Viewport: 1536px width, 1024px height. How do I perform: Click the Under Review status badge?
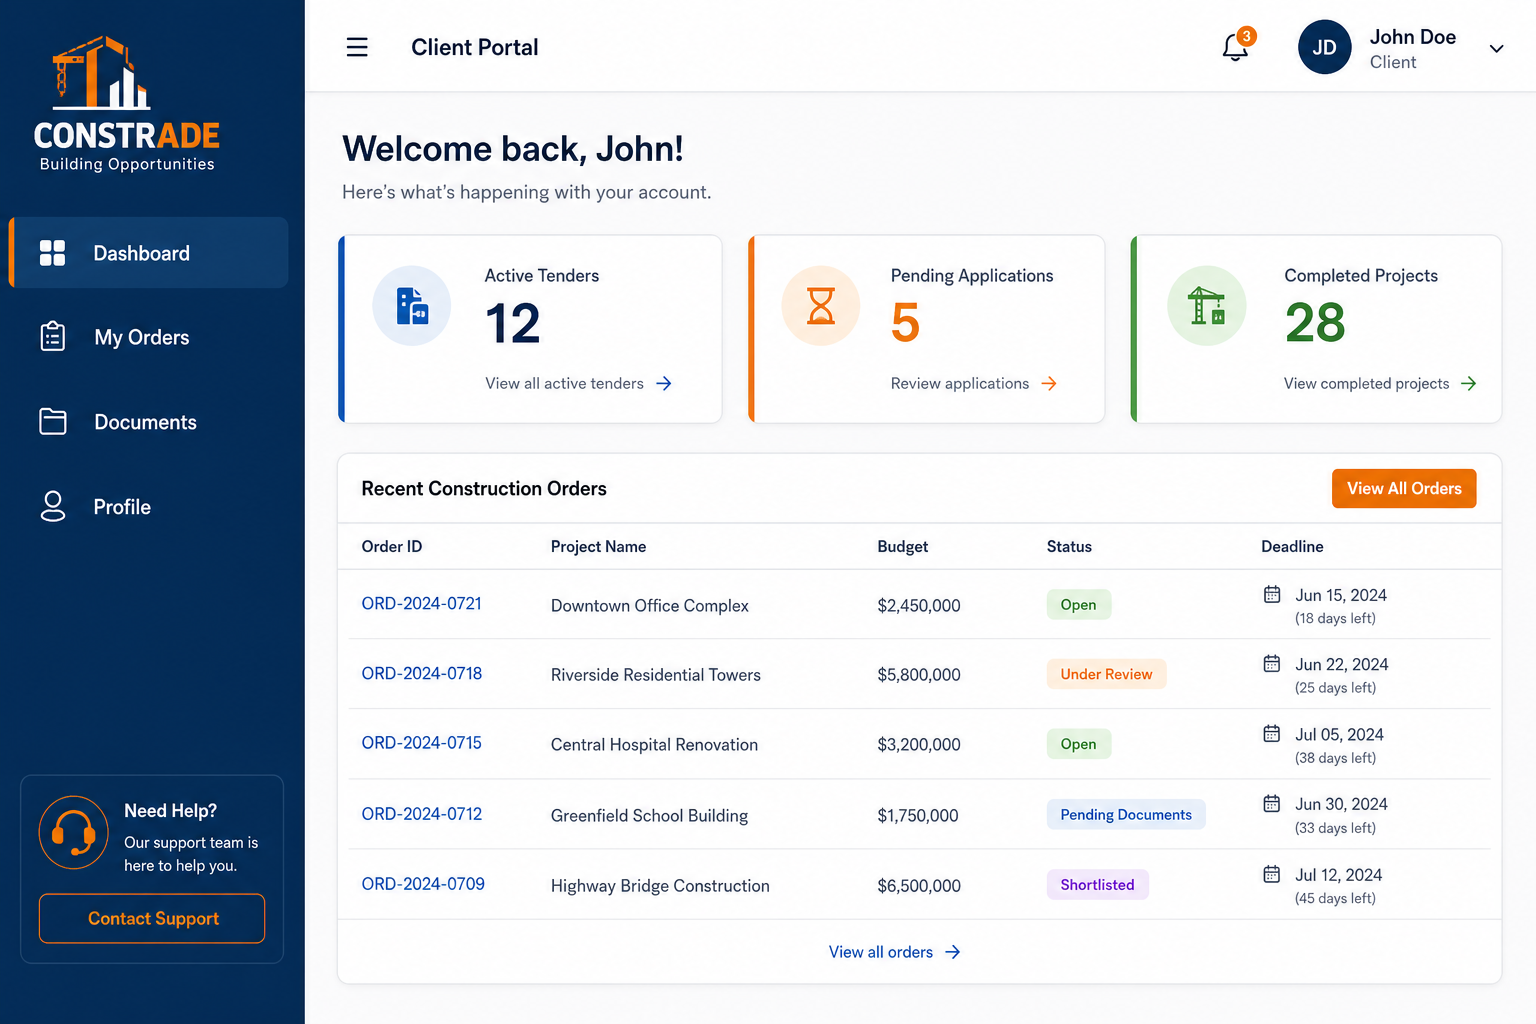pyautogui.click(x=1106, y=674)
